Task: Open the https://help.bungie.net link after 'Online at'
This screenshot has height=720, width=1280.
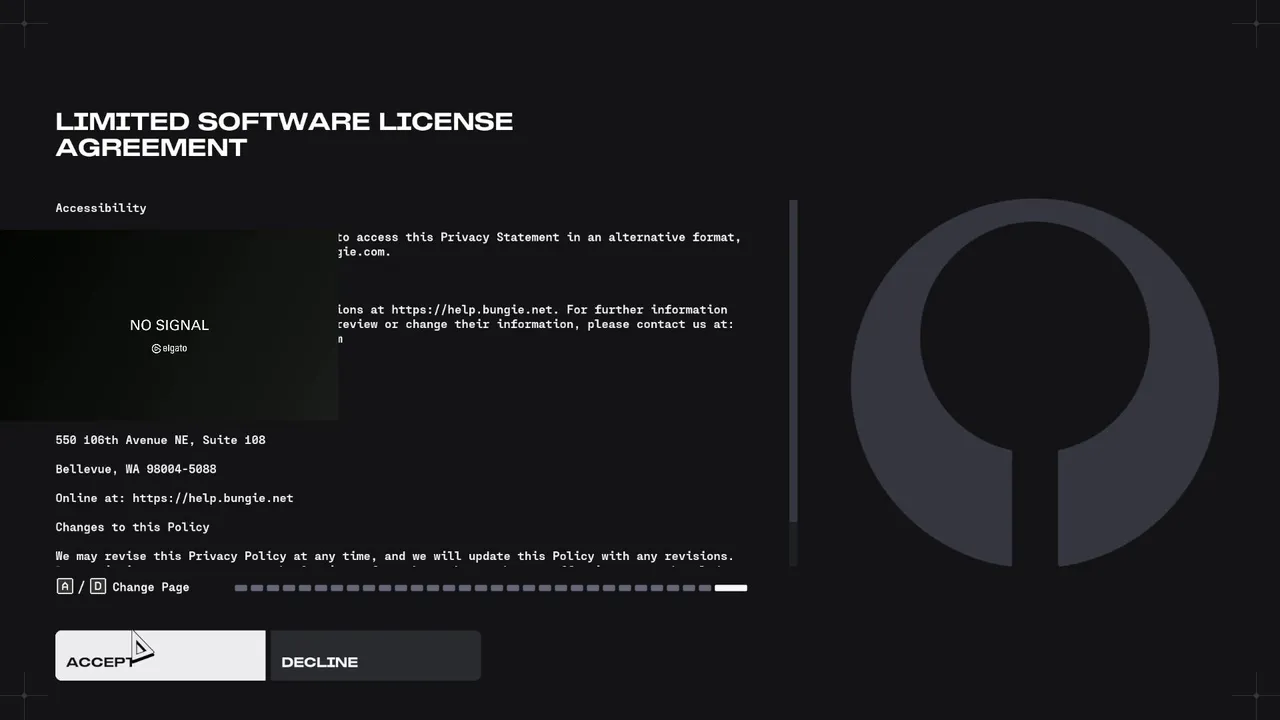Action: tap(213, 498)
